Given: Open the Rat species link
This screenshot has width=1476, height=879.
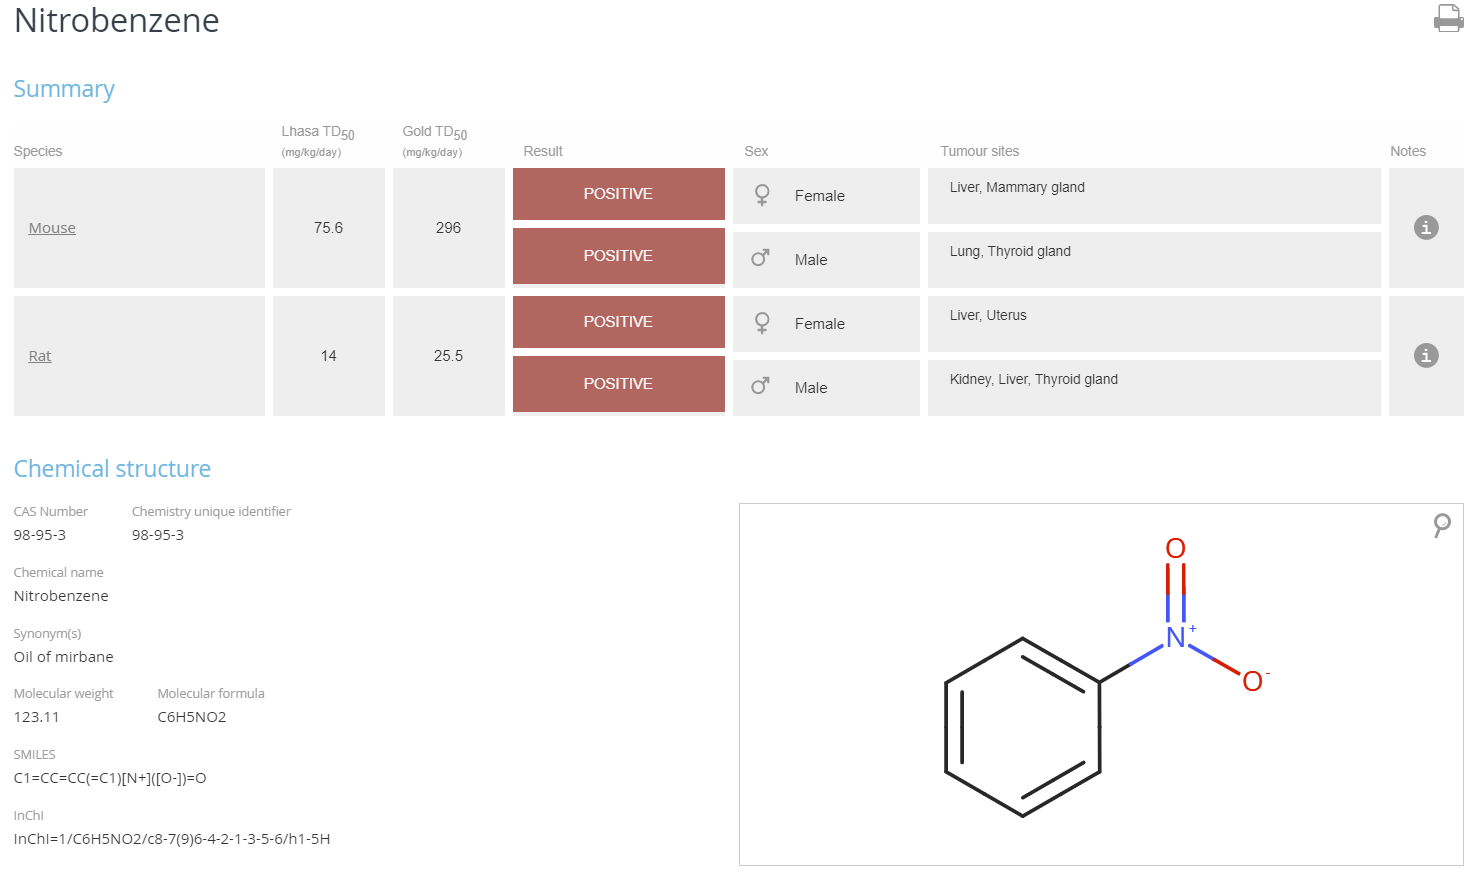Looking at the screenshot, I should [40, 356].
